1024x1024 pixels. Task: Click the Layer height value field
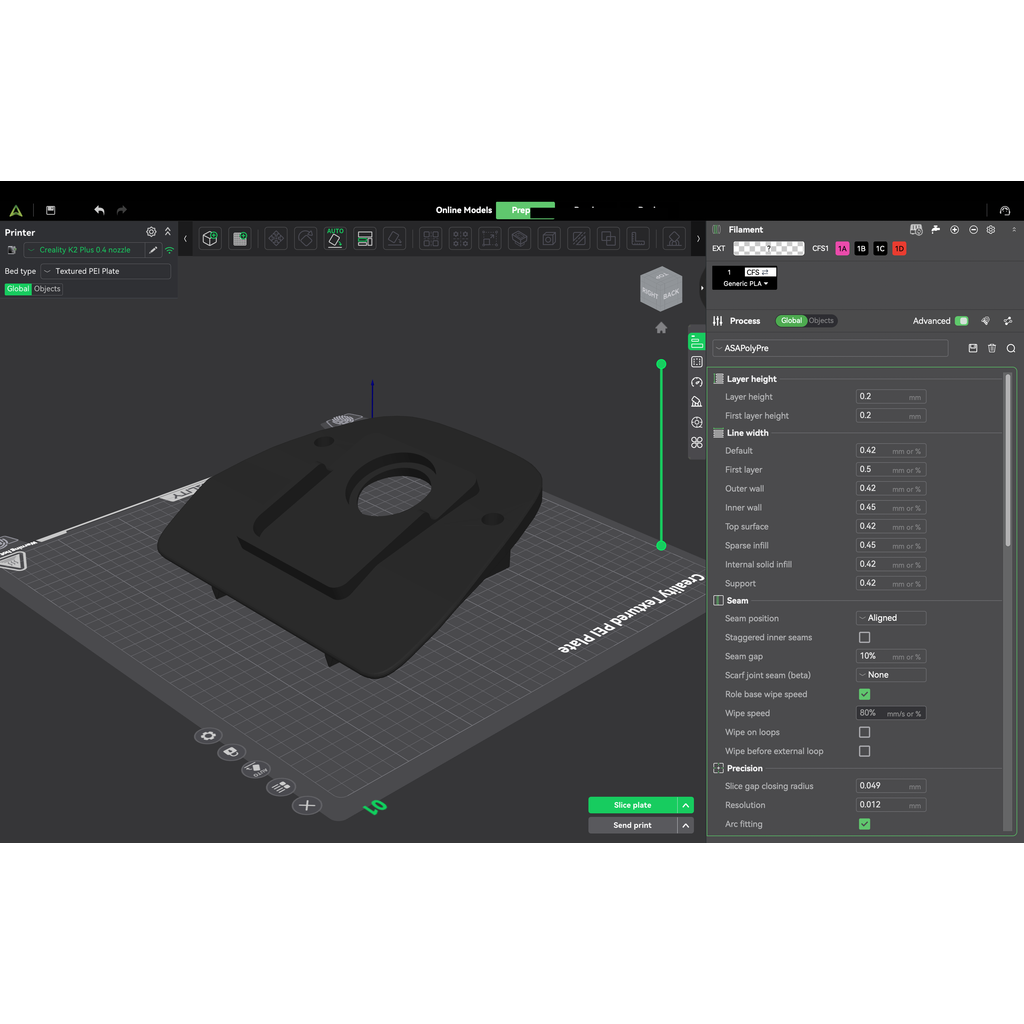[891, 397]
